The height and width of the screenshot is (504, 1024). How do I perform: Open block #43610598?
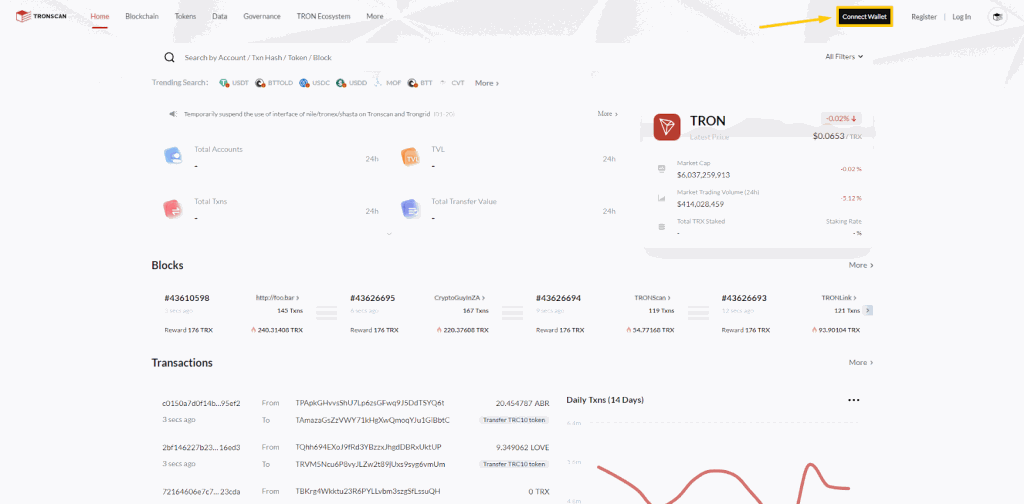click(x=187, y=298)
